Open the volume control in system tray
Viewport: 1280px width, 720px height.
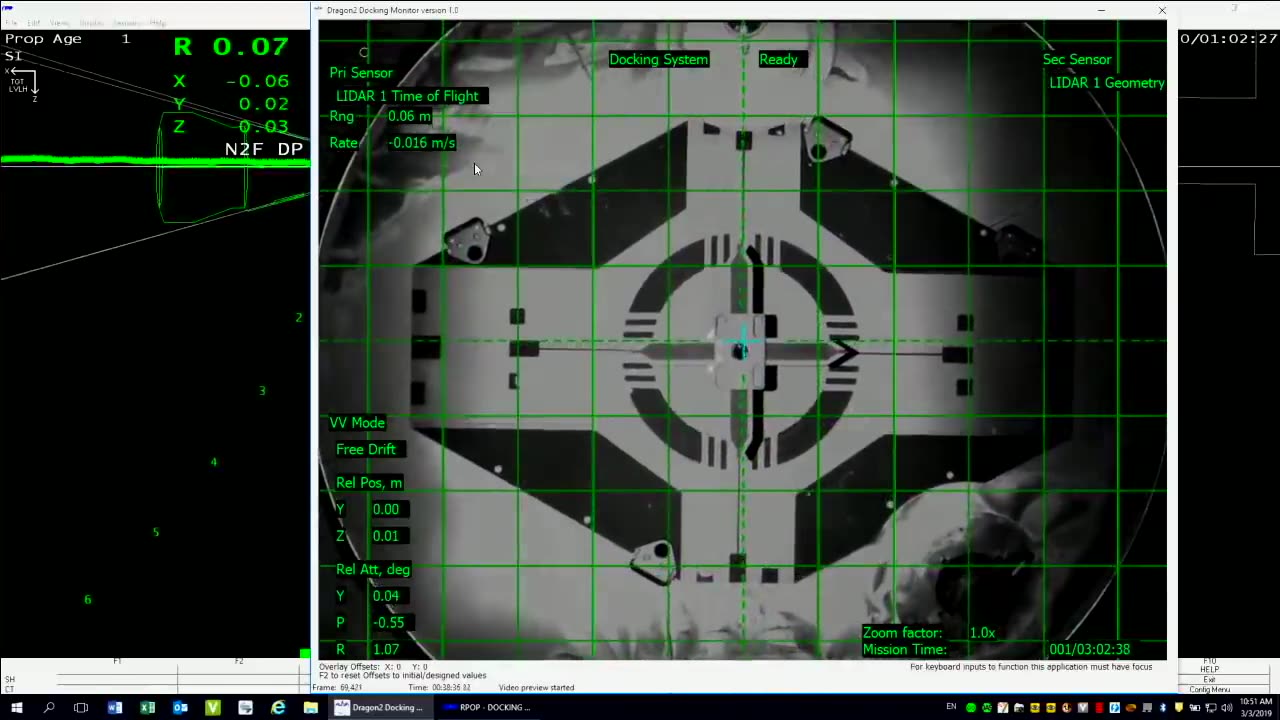click(1227, 708)
